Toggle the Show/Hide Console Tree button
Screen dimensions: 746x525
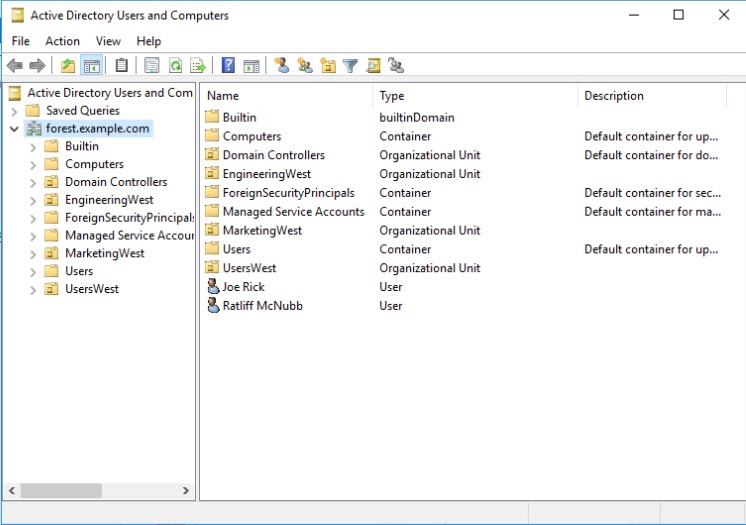pos(91,66)
